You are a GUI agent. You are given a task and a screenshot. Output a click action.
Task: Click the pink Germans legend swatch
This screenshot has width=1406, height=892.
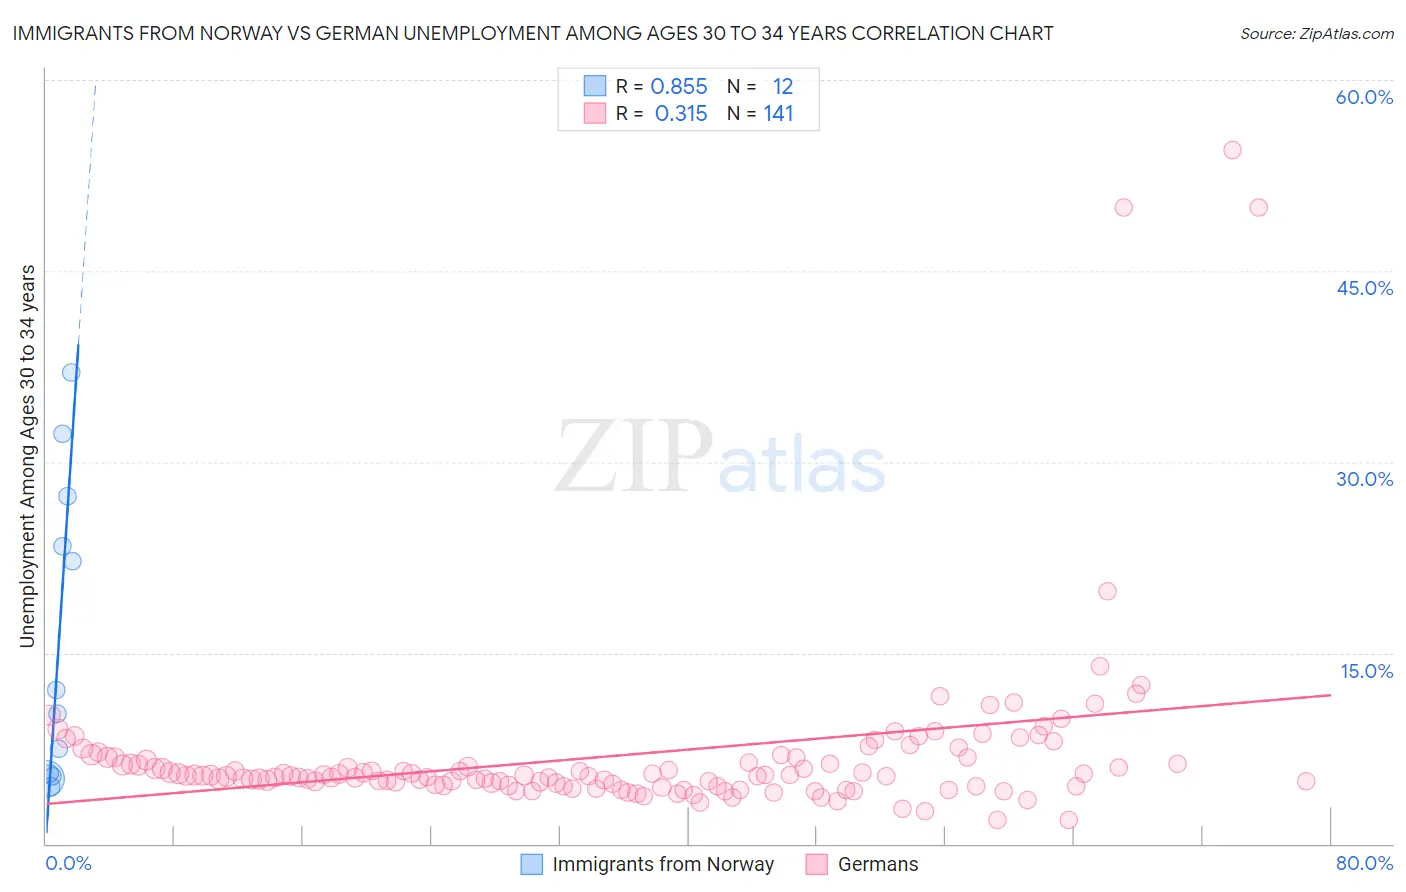pos(817,864)
